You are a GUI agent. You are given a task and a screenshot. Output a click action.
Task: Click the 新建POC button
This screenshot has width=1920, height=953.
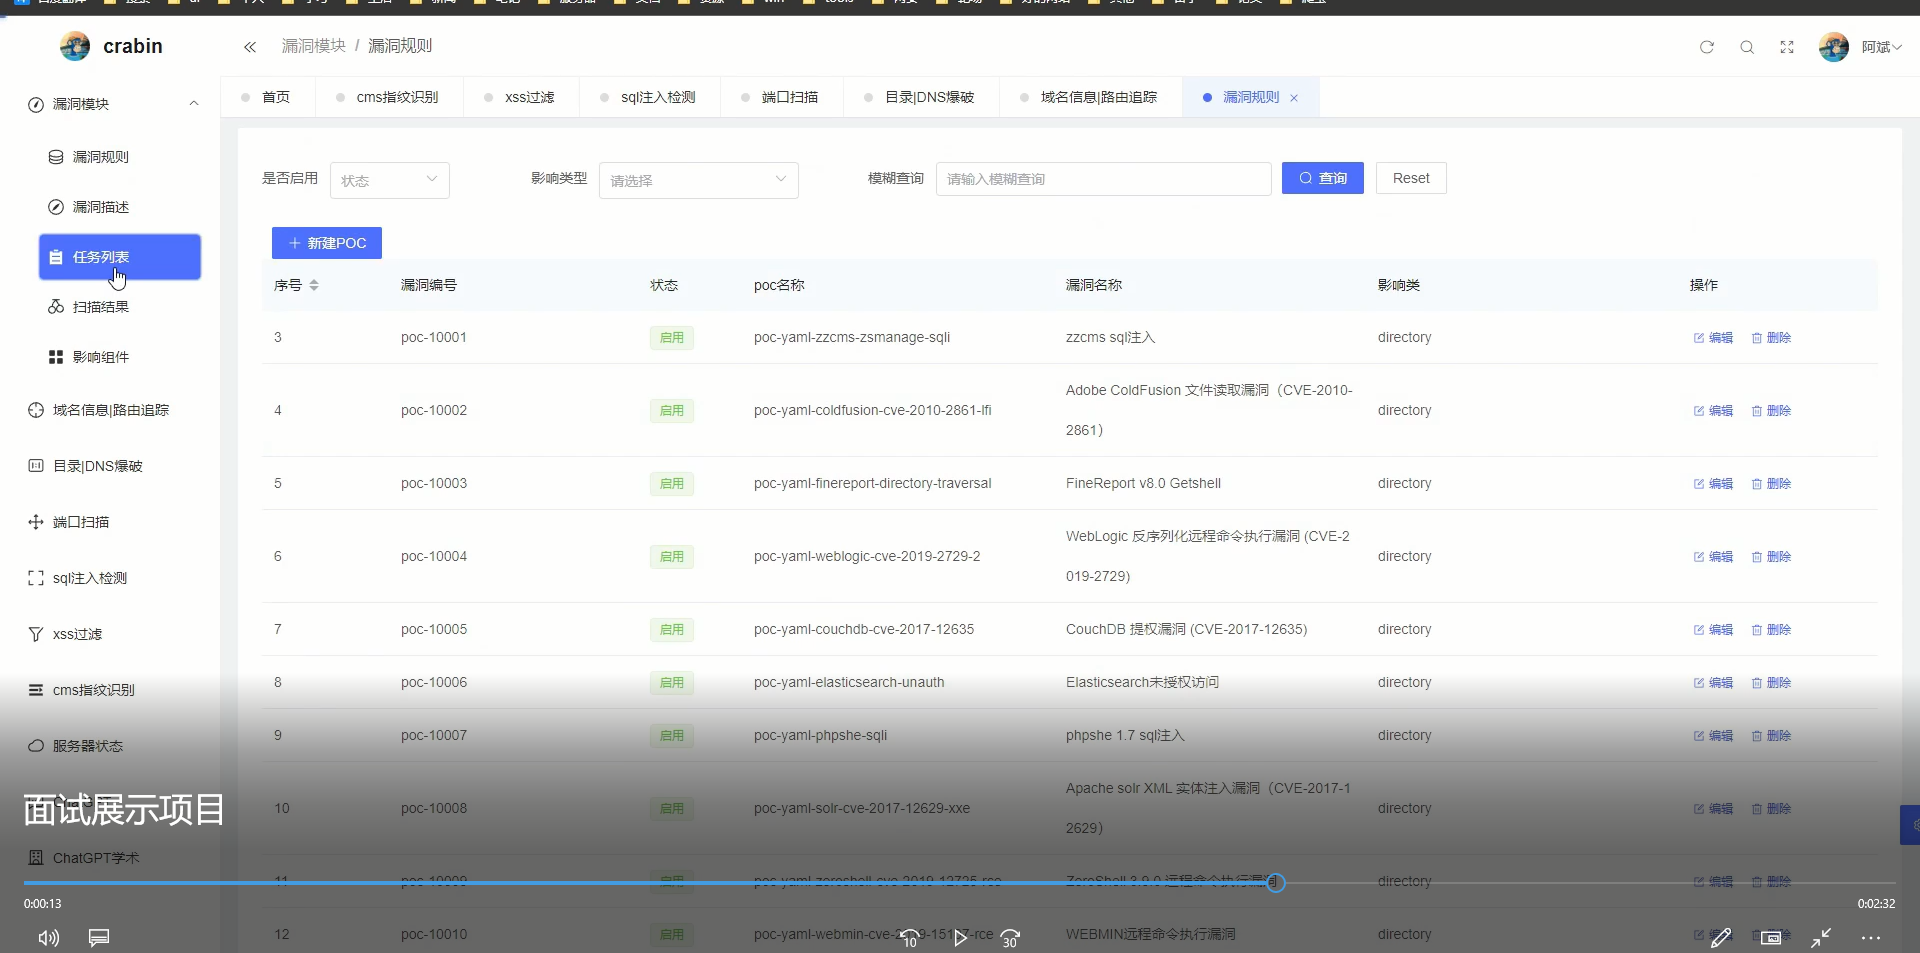coord(327,243)
